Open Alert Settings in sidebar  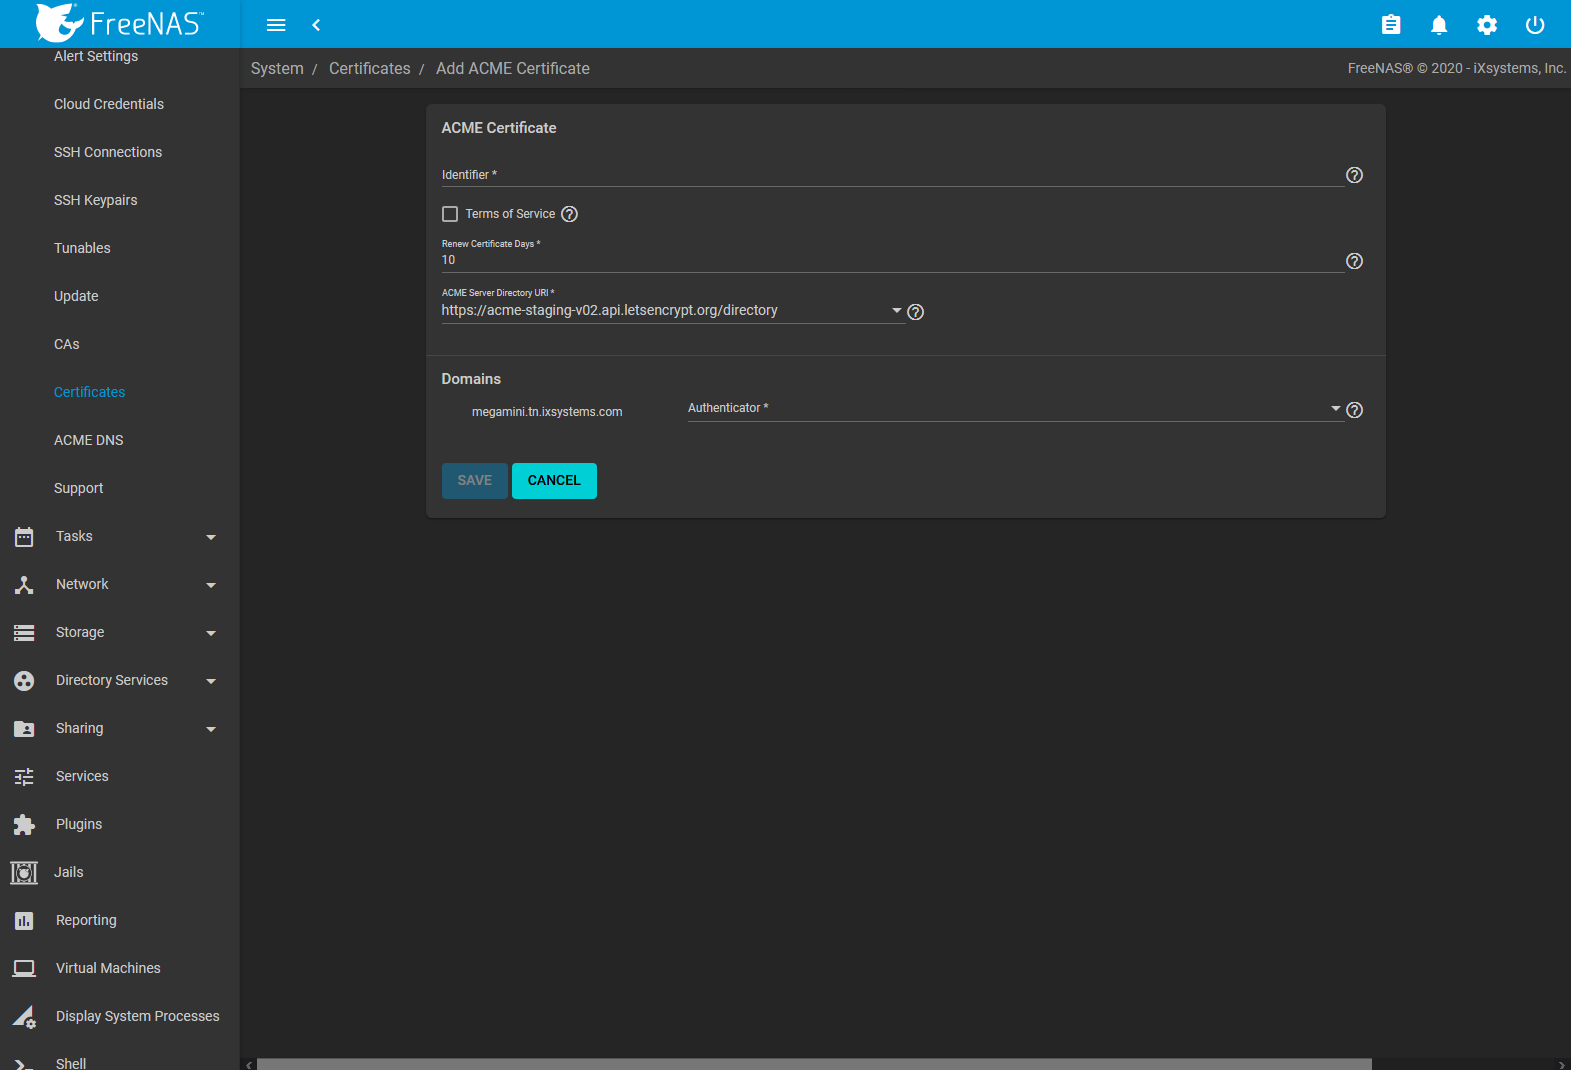96,56
